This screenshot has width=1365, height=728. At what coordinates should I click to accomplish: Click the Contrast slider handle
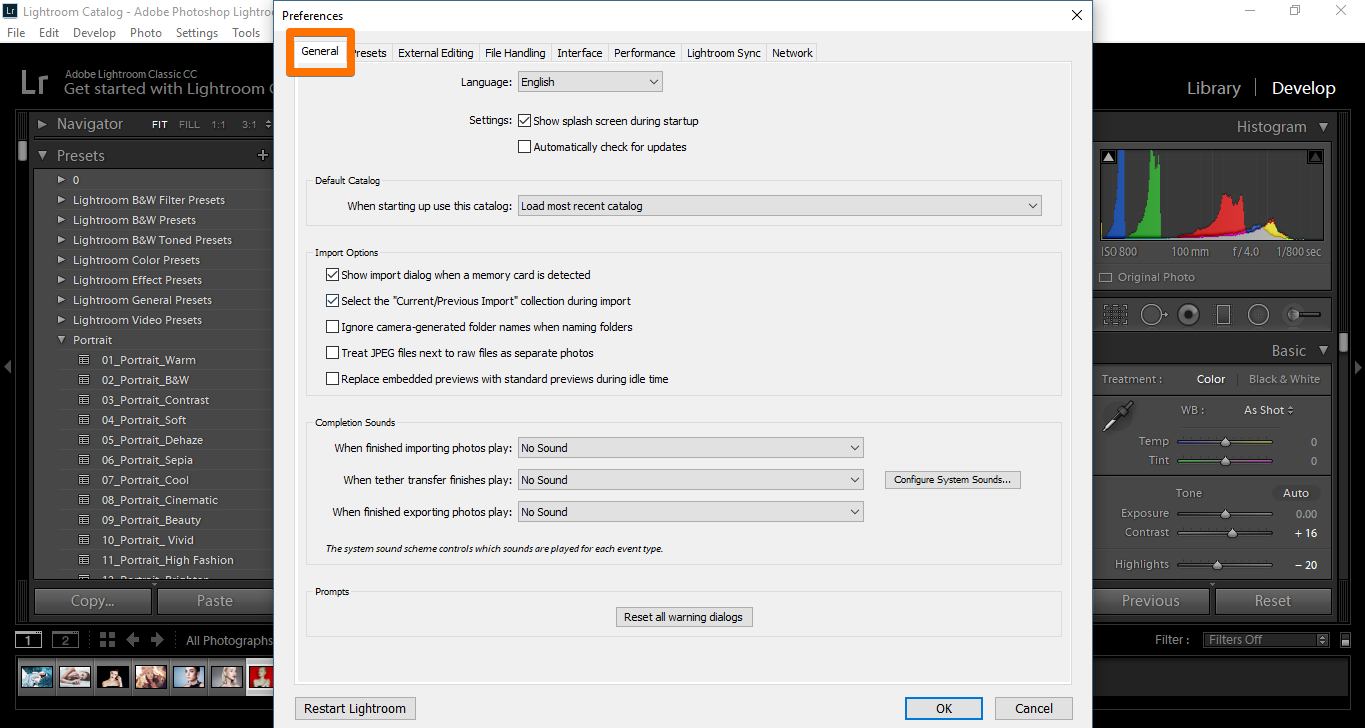pos(1232,533)
